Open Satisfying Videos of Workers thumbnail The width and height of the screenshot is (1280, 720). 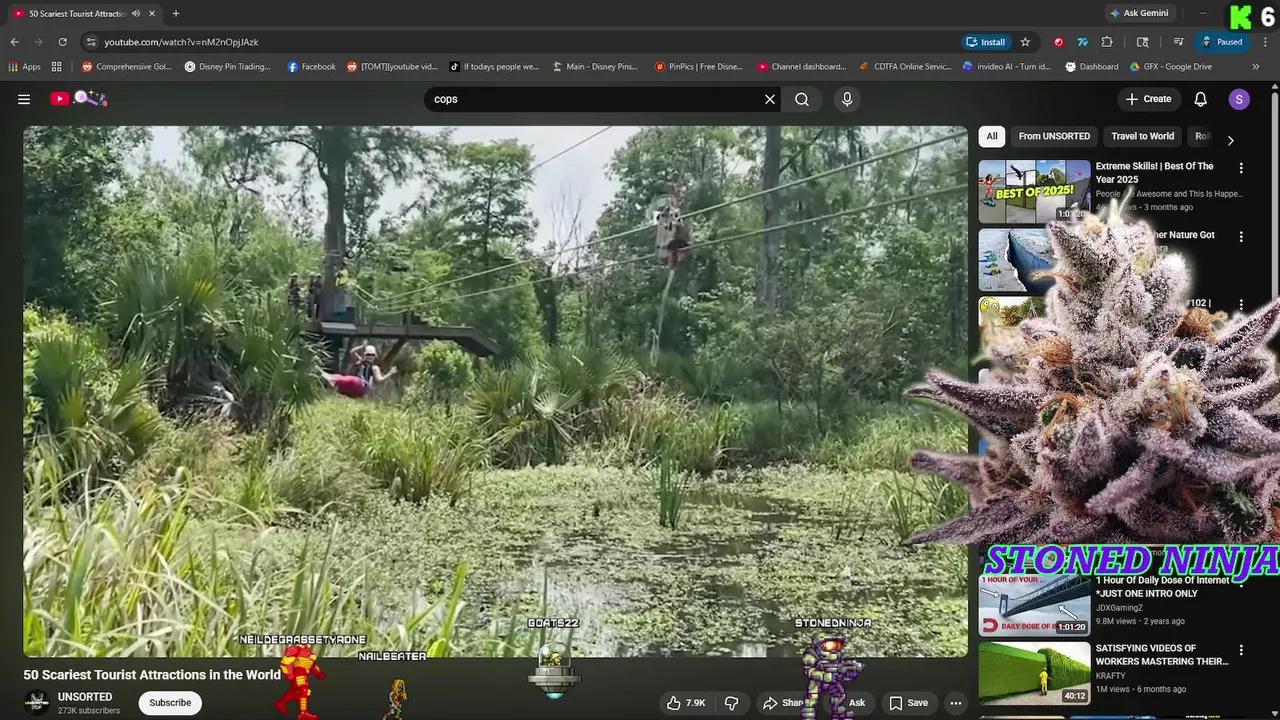coord(1034,673)
